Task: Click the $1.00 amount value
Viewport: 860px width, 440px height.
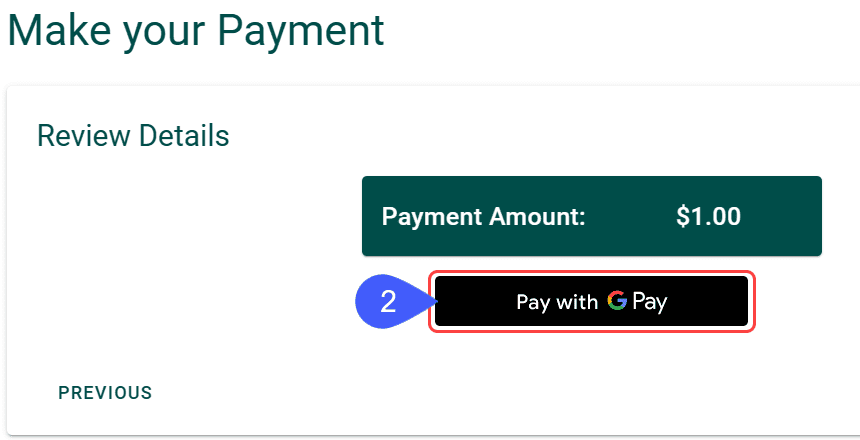Action: (x=708, y=217)
